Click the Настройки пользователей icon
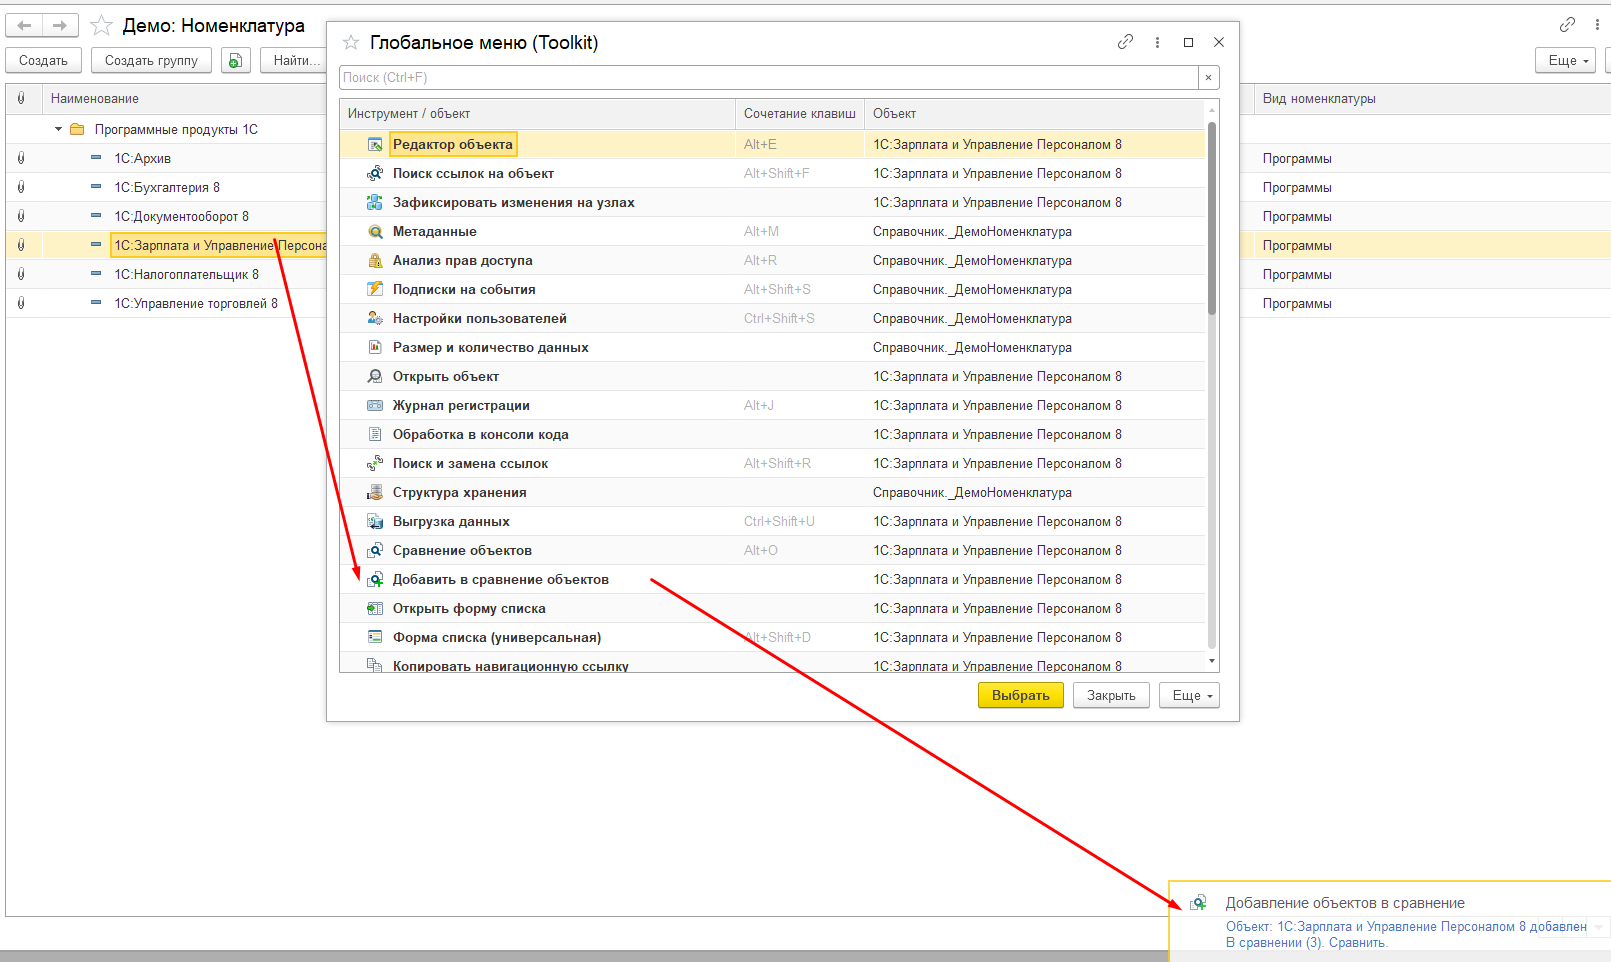Viewport: 1611px width, 962px height. click(375, 319)
